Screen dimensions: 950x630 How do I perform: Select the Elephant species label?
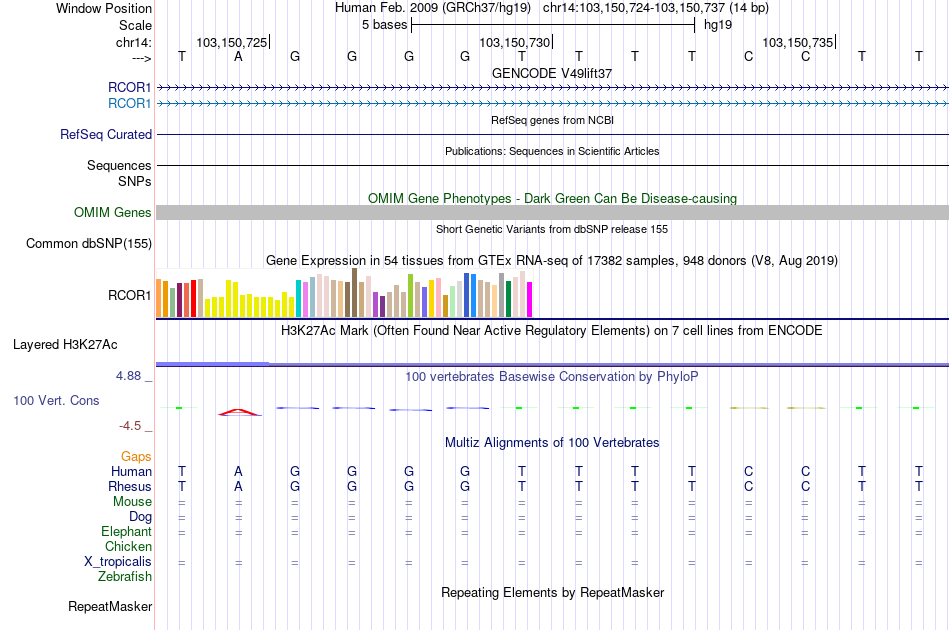(x=126, y=531)
